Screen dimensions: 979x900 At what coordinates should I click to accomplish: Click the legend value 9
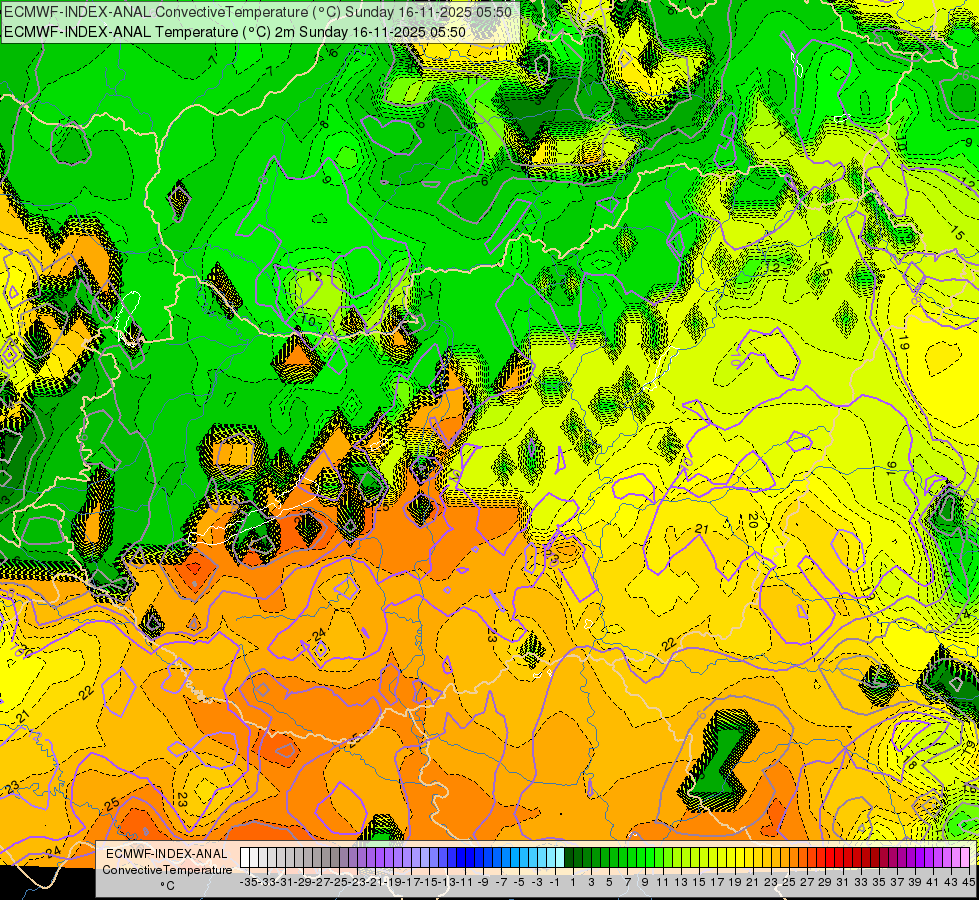pos(644,882)
